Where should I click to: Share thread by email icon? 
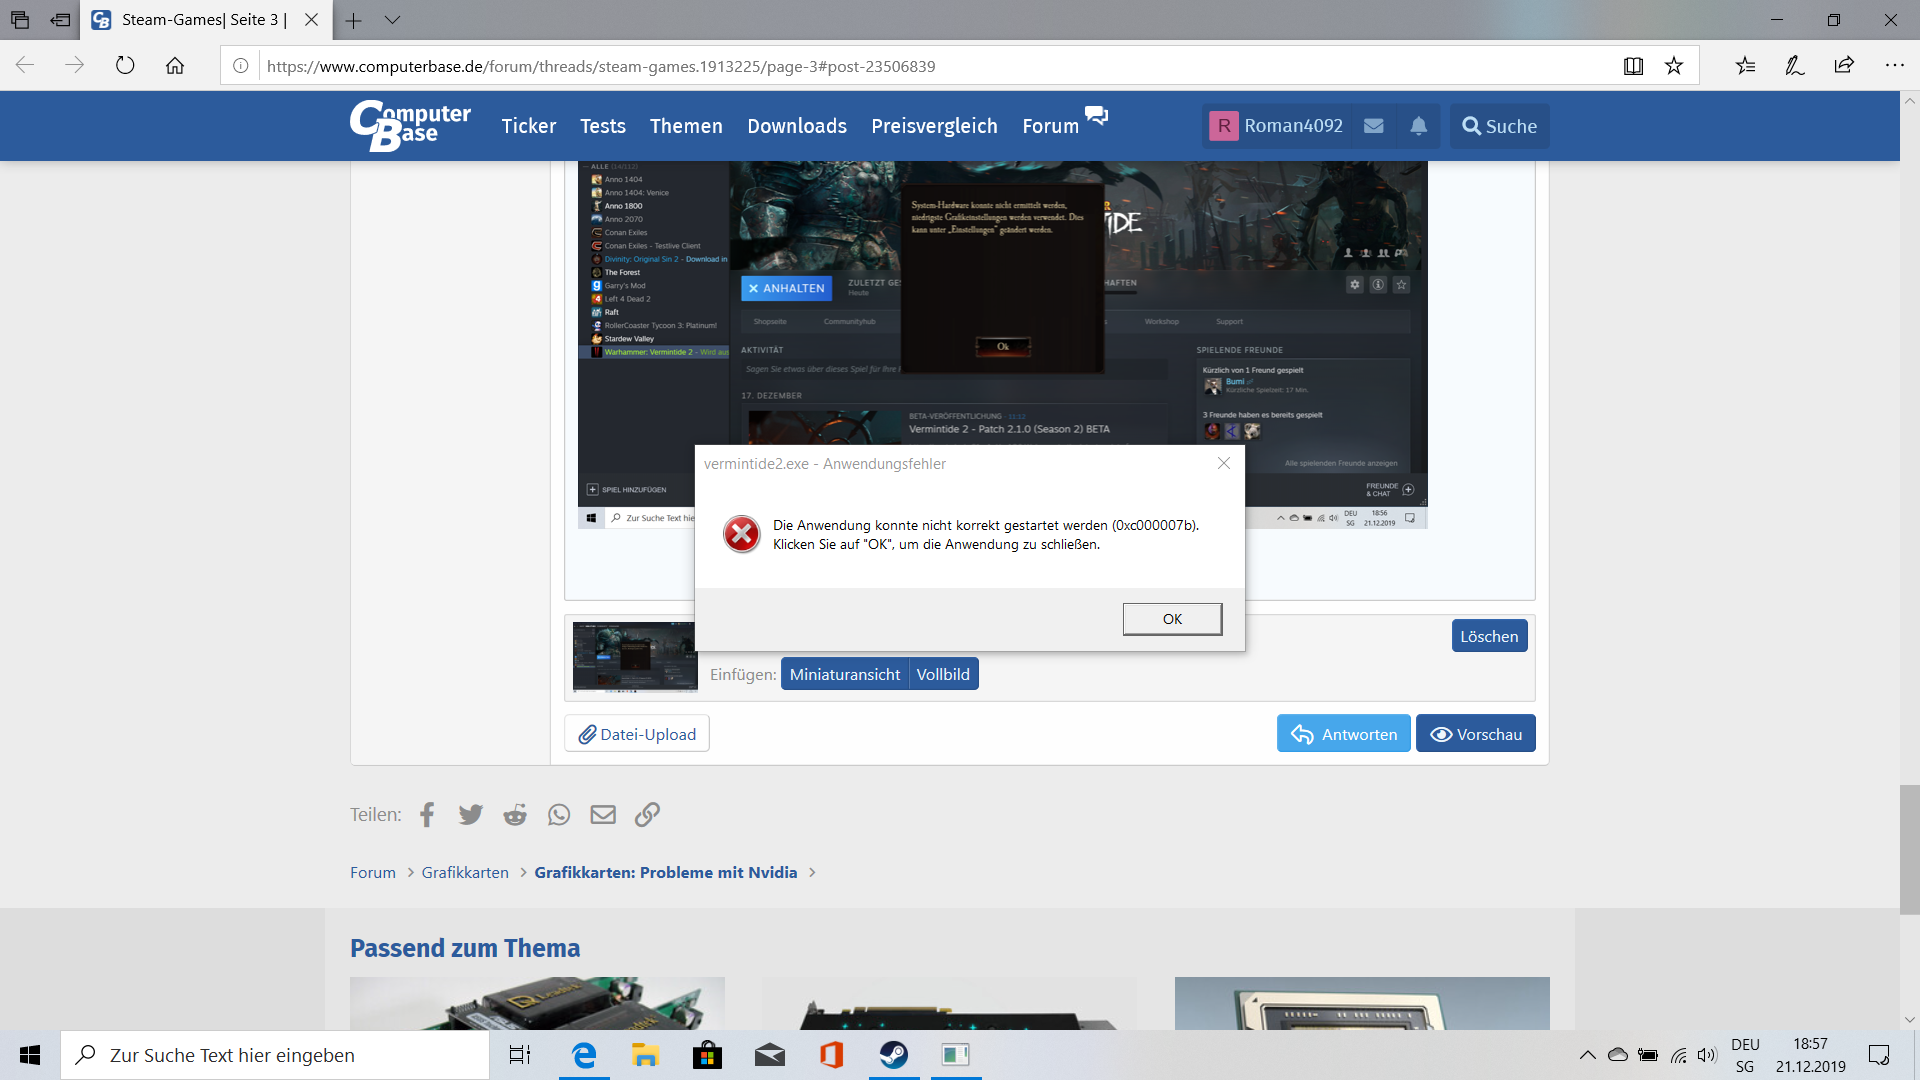603,815
